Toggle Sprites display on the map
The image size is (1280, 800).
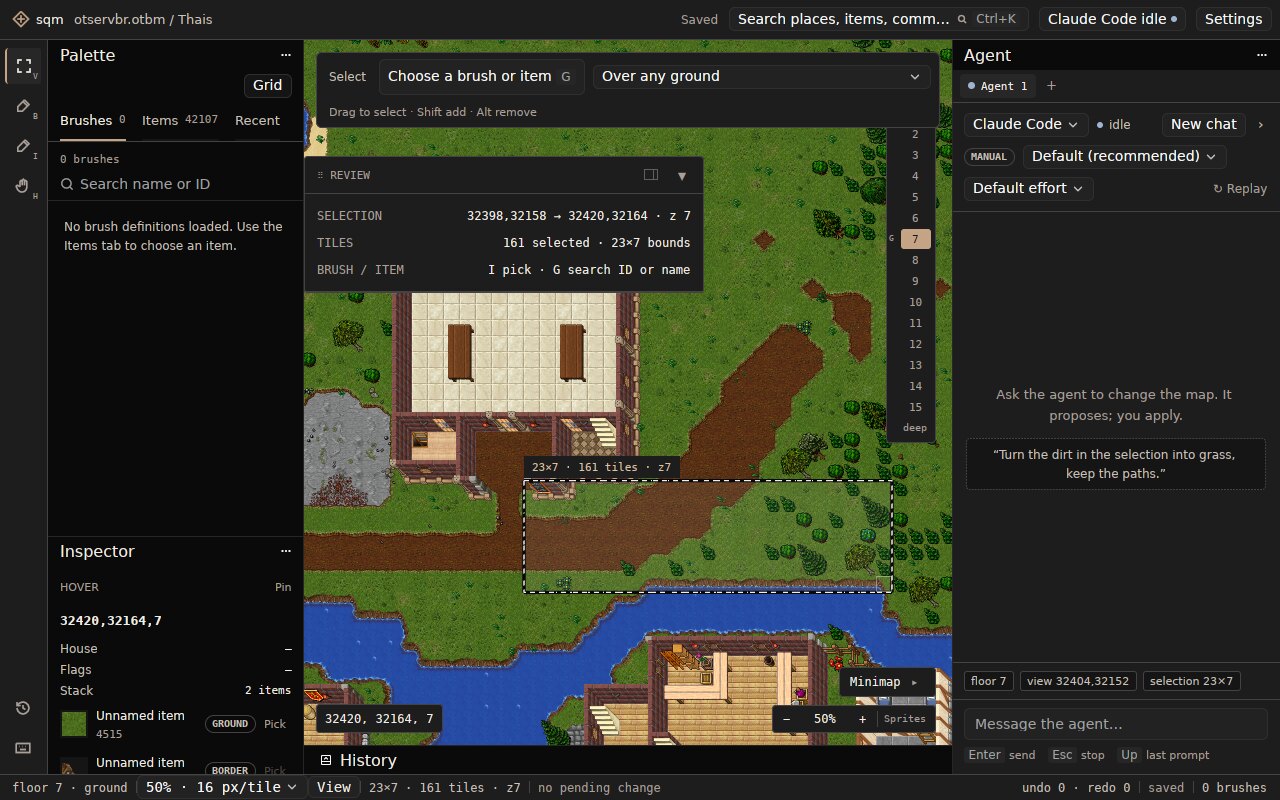coord(904,719)
